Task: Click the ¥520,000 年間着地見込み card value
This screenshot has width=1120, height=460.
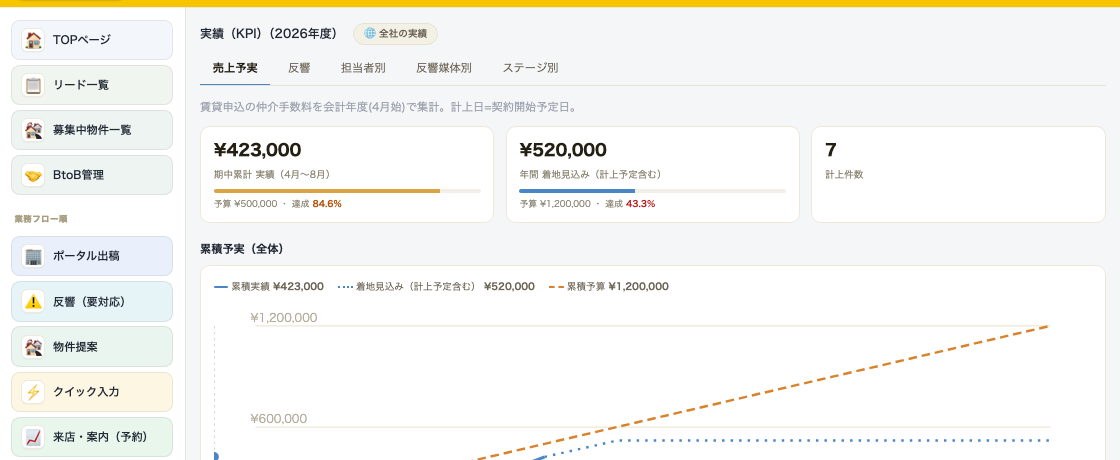Action: click(563, 150)
